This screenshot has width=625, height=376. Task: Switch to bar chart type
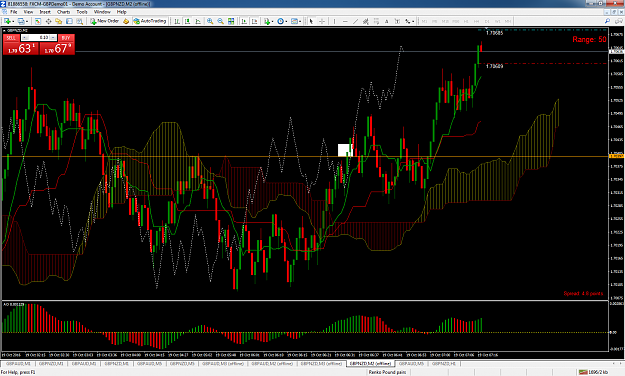point(177,21)
